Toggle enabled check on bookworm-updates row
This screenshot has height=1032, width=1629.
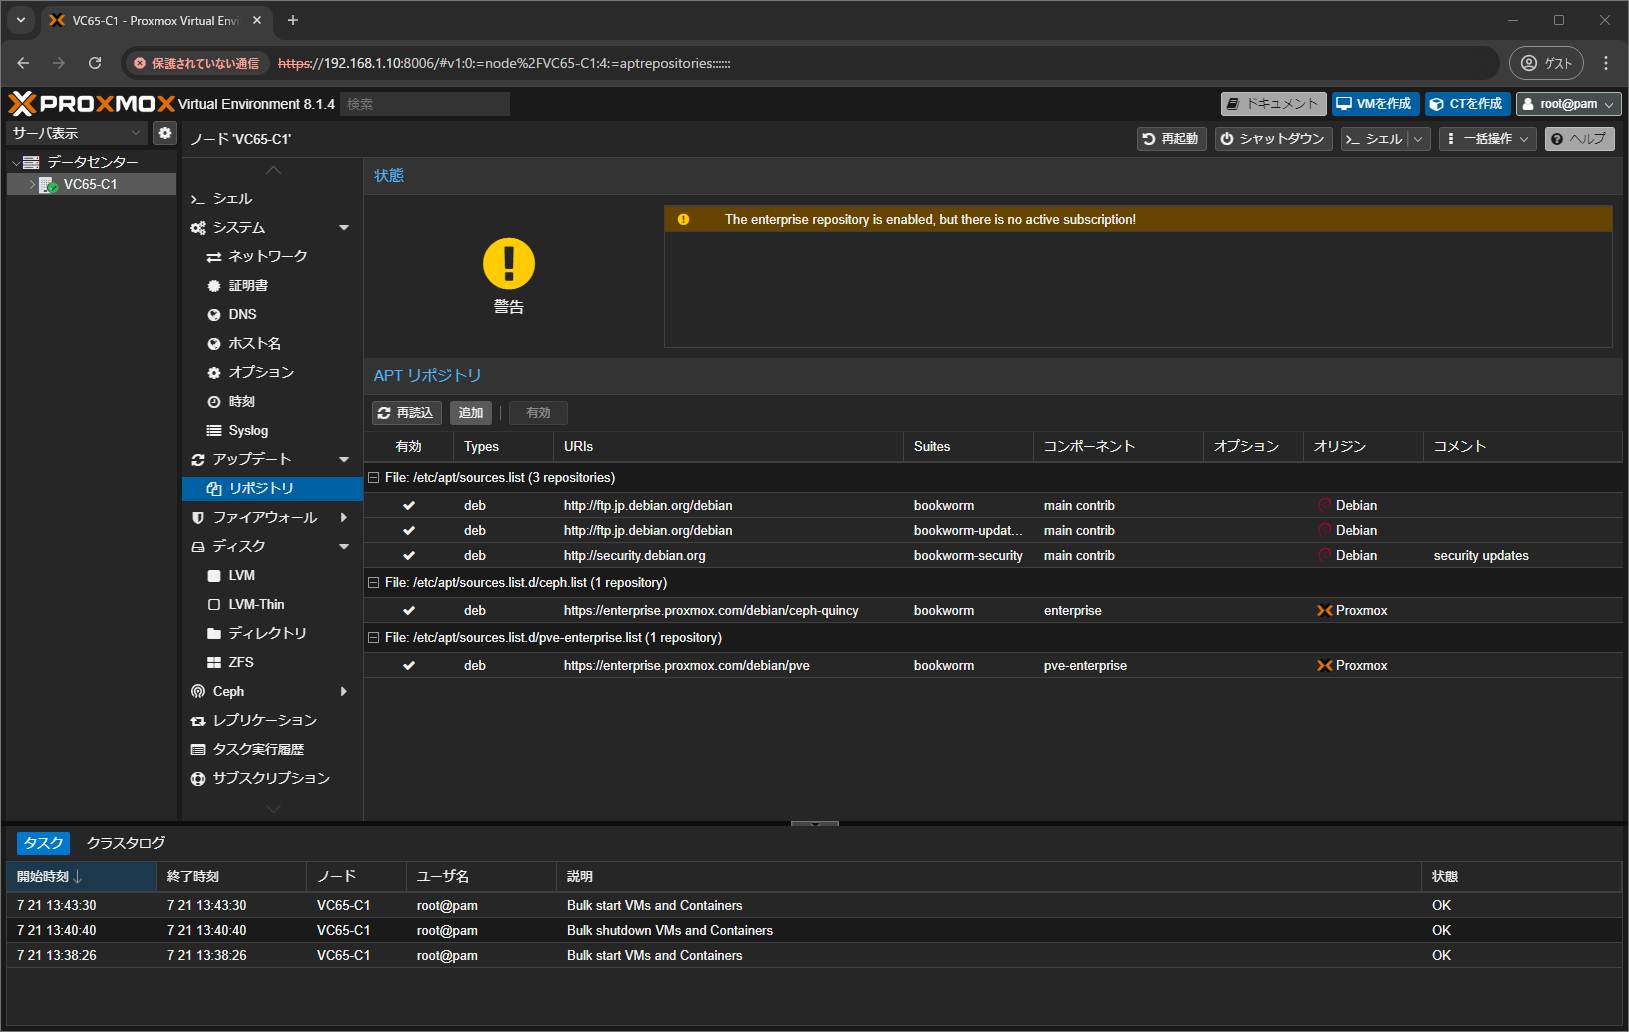[409, 531]
